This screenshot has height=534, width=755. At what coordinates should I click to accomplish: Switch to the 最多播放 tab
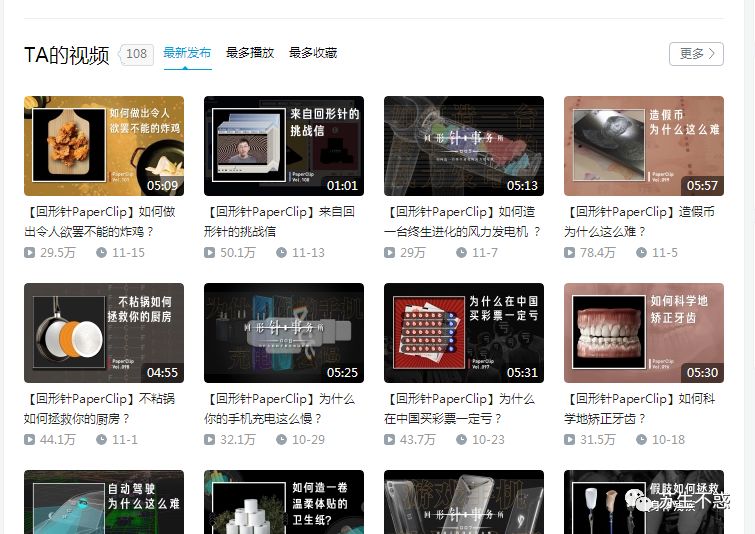tap(250, 52)
